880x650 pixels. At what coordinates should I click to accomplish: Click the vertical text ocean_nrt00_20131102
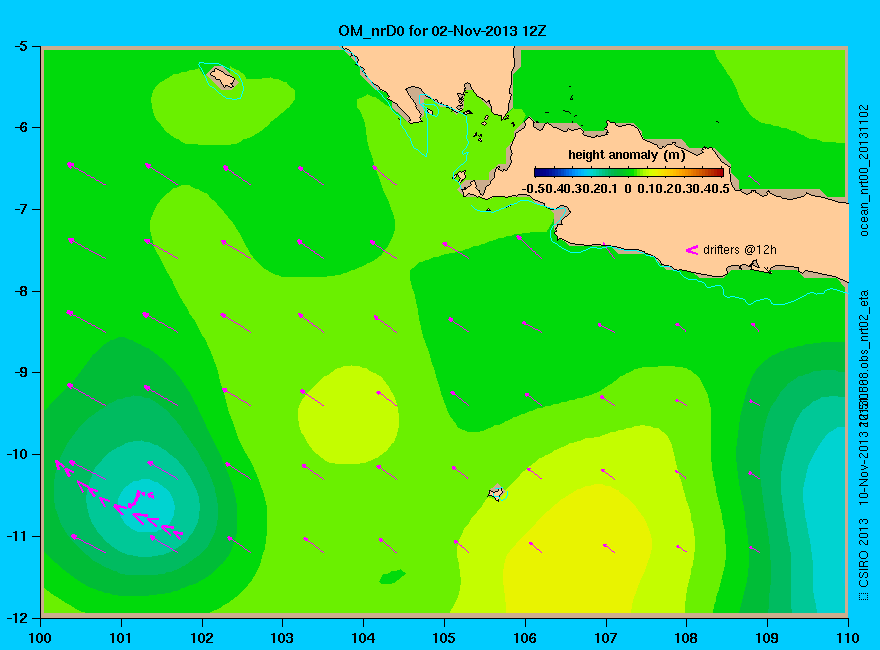coord(864,171)
